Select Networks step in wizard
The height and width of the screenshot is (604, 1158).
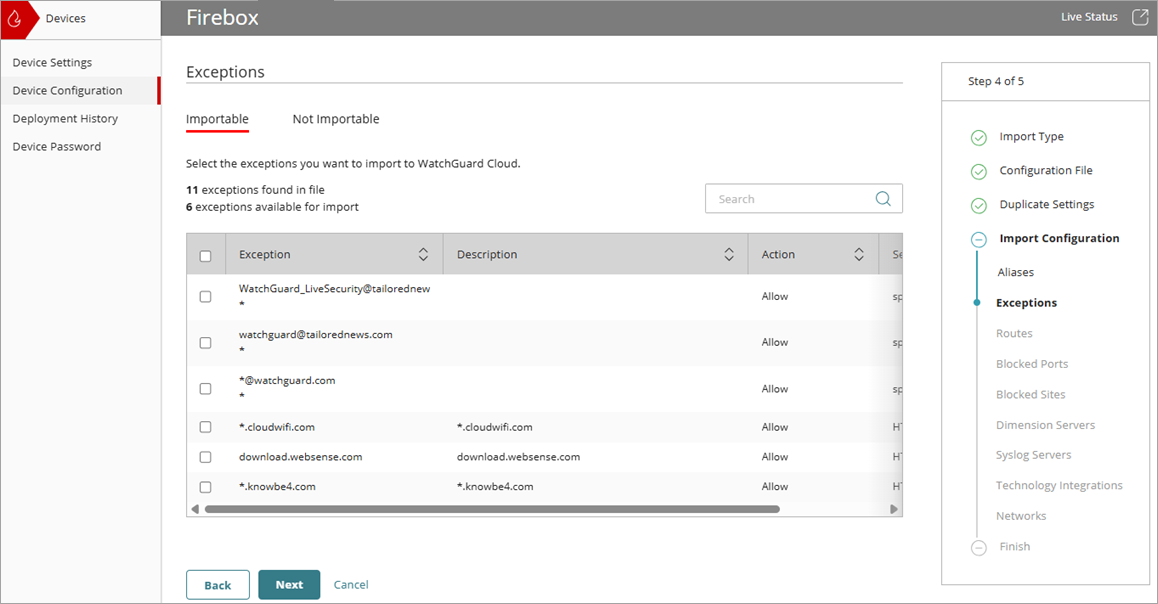tap(1021, 516)
